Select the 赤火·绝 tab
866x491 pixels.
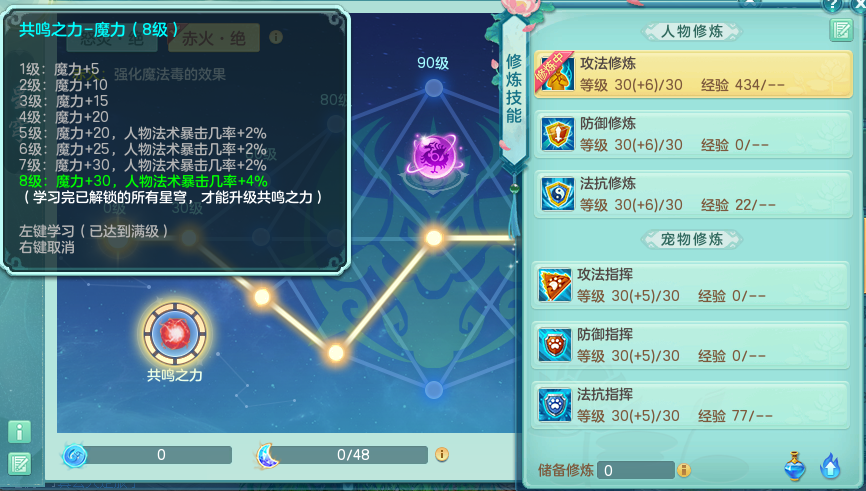[x=214, y=38]
